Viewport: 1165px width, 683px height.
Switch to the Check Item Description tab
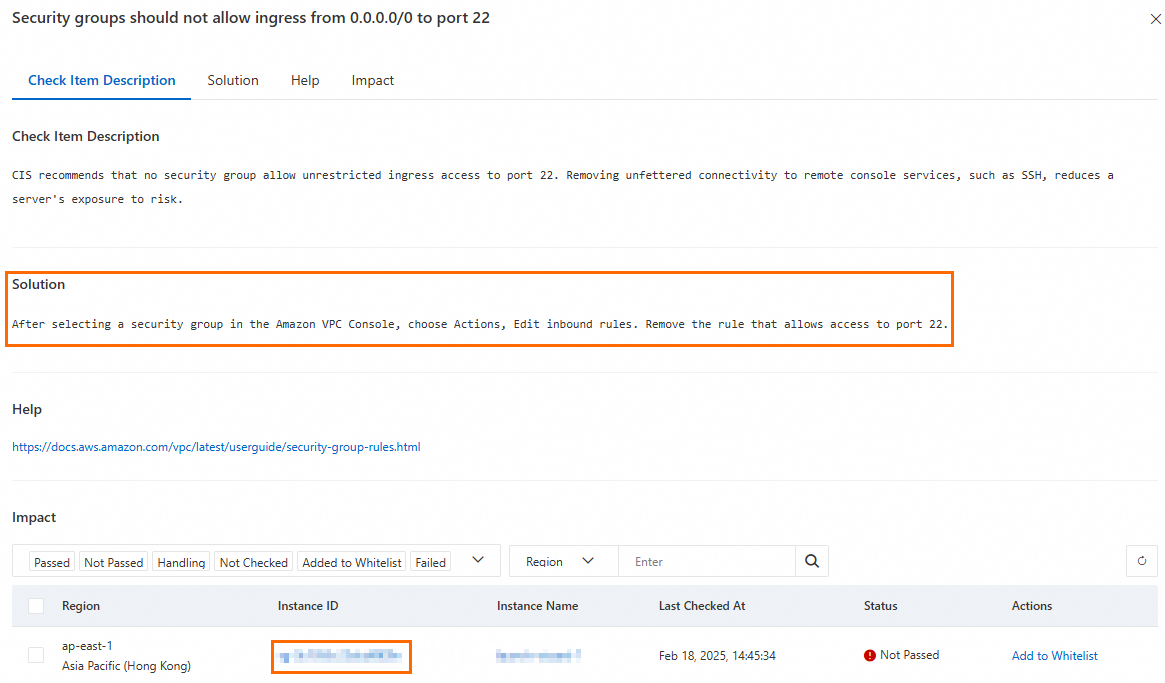102,80
